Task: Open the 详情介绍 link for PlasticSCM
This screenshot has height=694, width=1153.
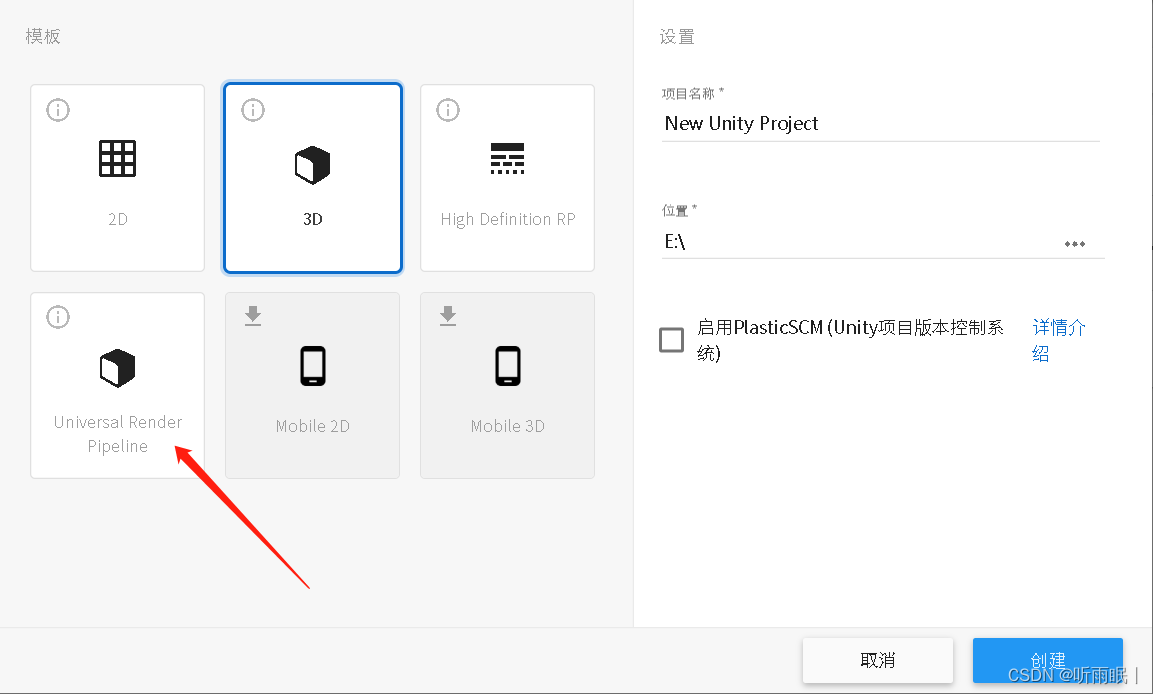Action: point(1059,340)
